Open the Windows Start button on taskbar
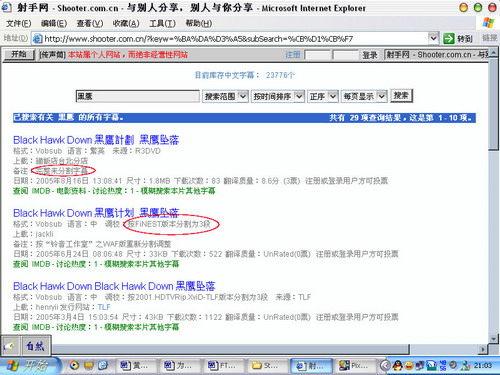Screen dimensions: 500x375 click(x=30, y=366)
